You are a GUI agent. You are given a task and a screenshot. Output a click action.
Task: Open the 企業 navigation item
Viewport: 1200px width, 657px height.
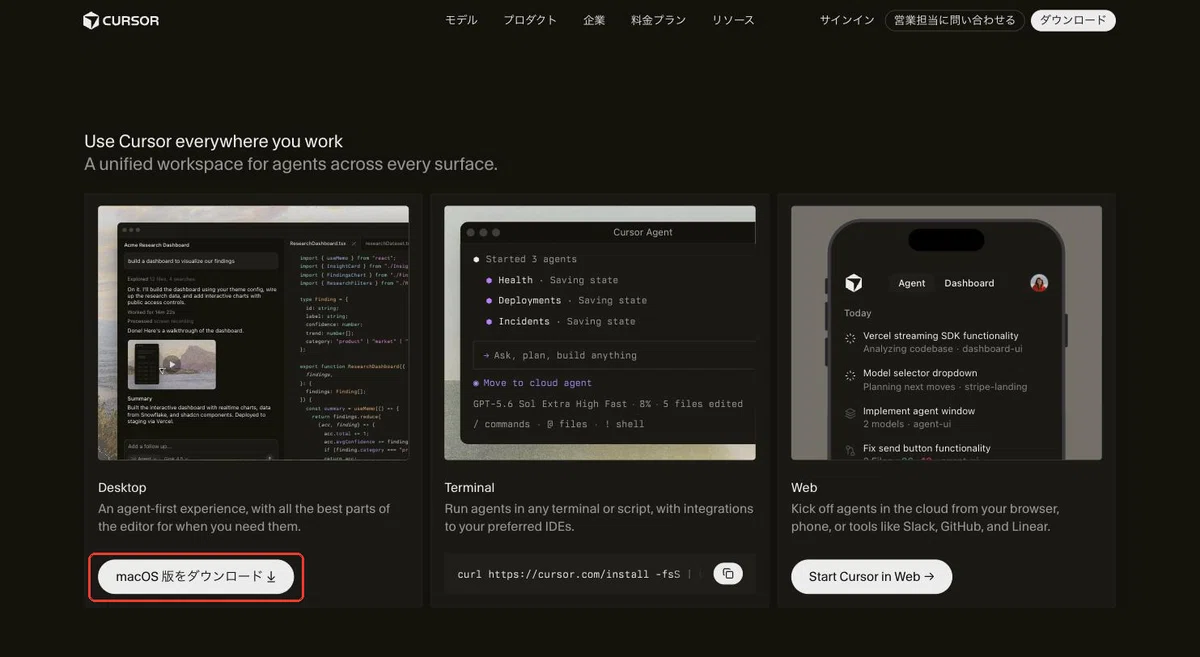click(594, 20)
